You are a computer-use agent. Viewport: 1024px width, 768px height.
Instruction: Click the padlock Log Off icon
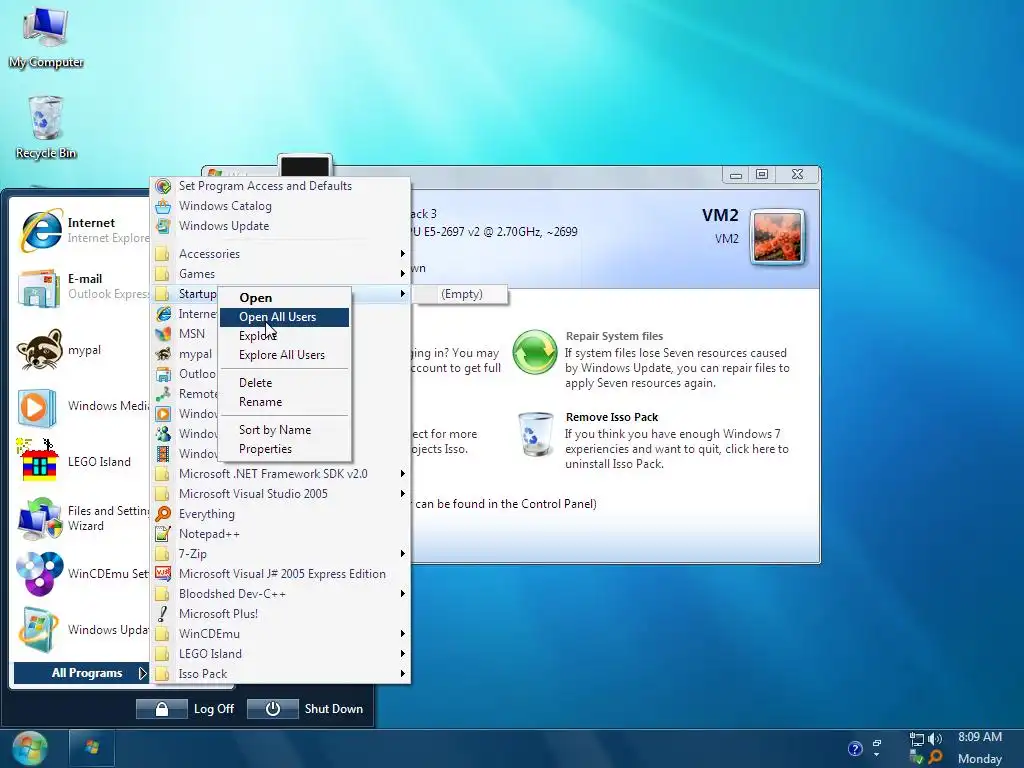pos(162,709)
